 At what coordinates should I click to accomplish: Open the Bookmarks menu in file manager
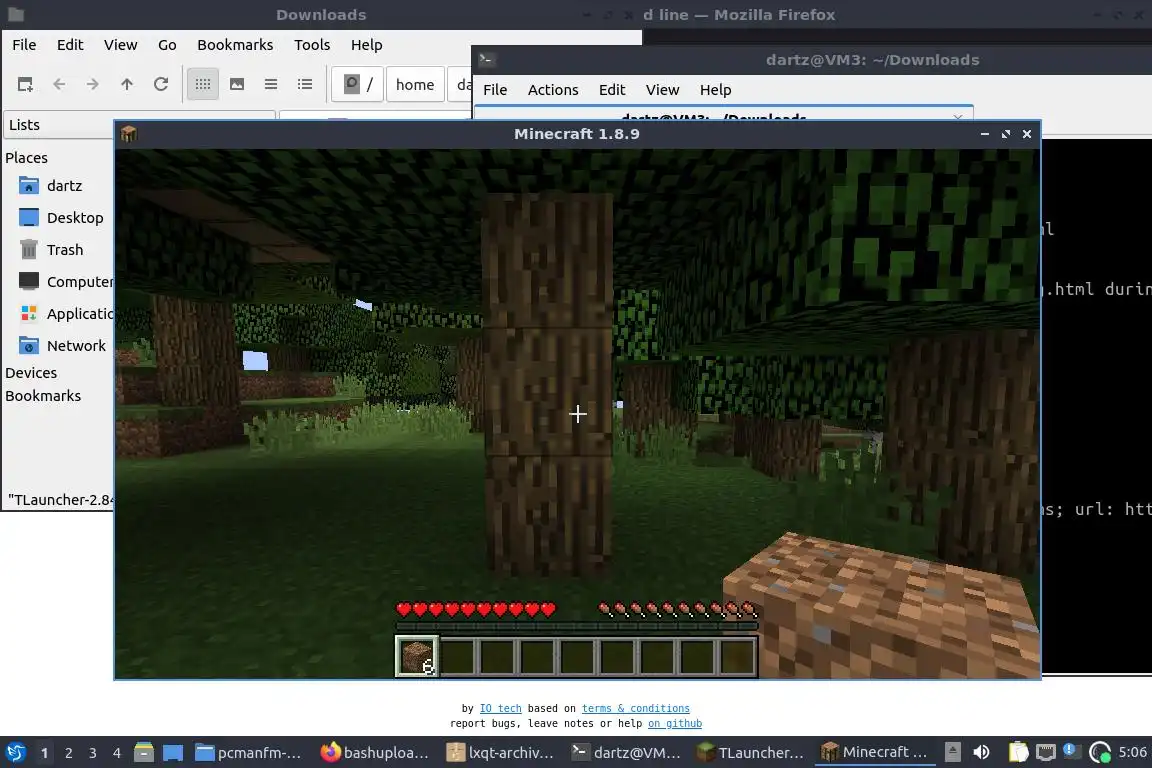pyautogui.click(x=235, y=45)
